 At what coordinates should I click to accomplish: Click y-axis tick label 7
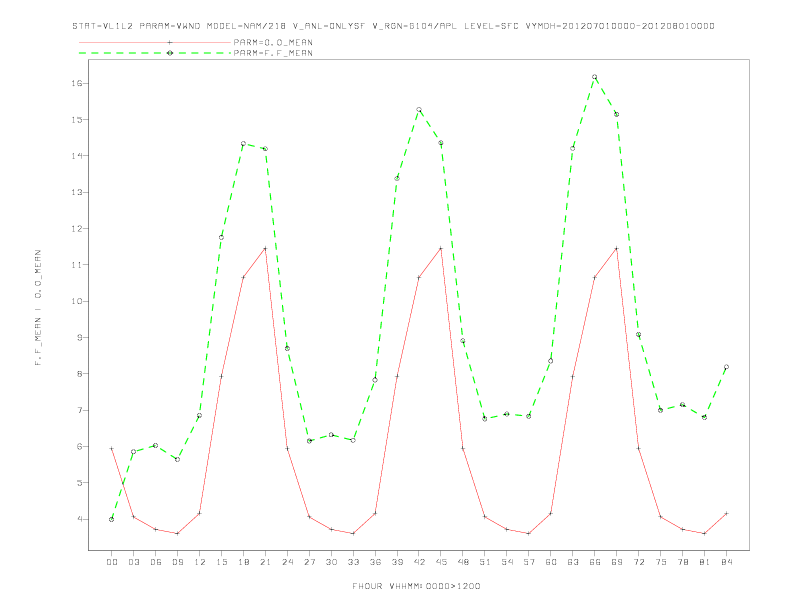79,411
